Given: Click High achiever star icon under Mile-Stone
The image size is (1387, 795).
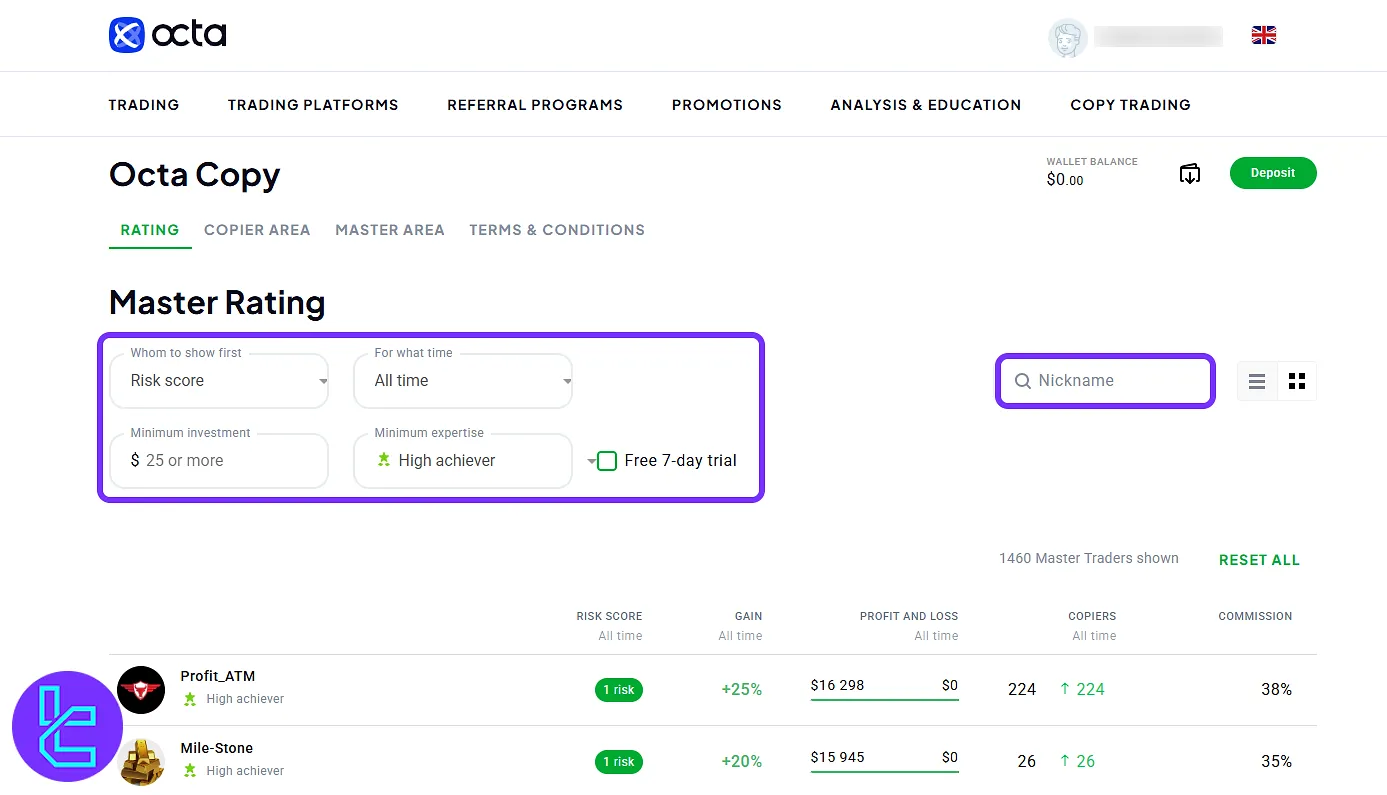Looking at the screenshot, I should coord(189,771).
